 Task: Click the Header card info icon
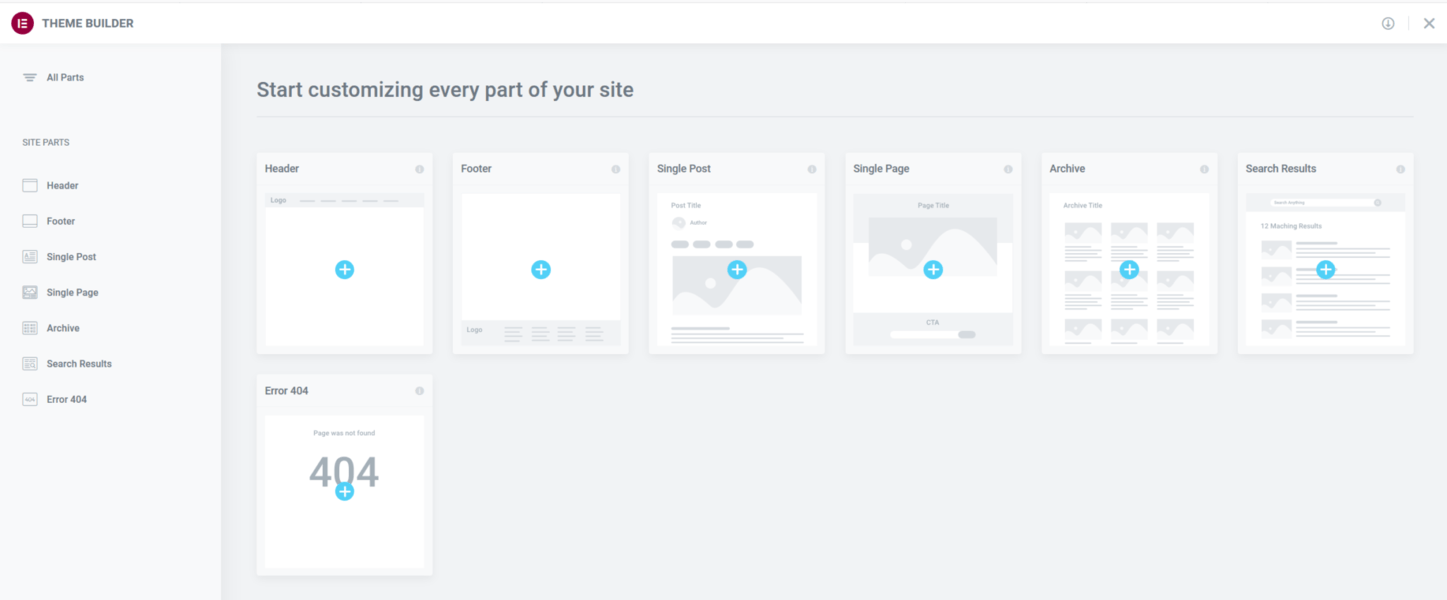420,169
